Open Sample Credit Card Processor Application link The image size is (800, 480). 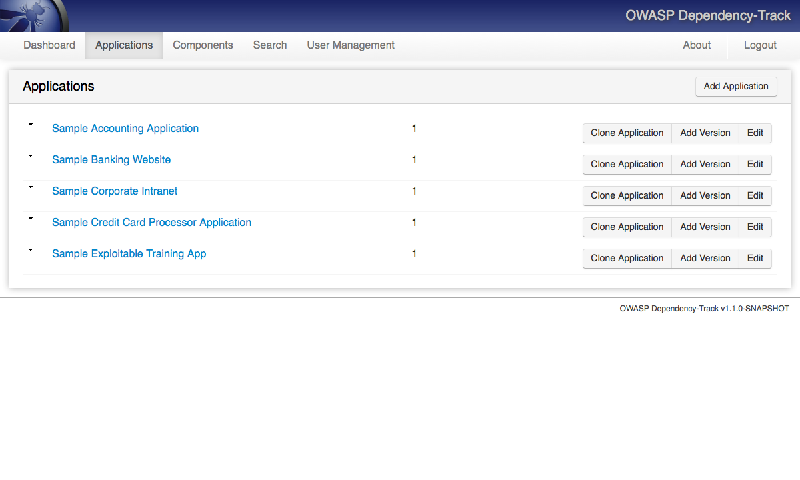coord(152,222)
